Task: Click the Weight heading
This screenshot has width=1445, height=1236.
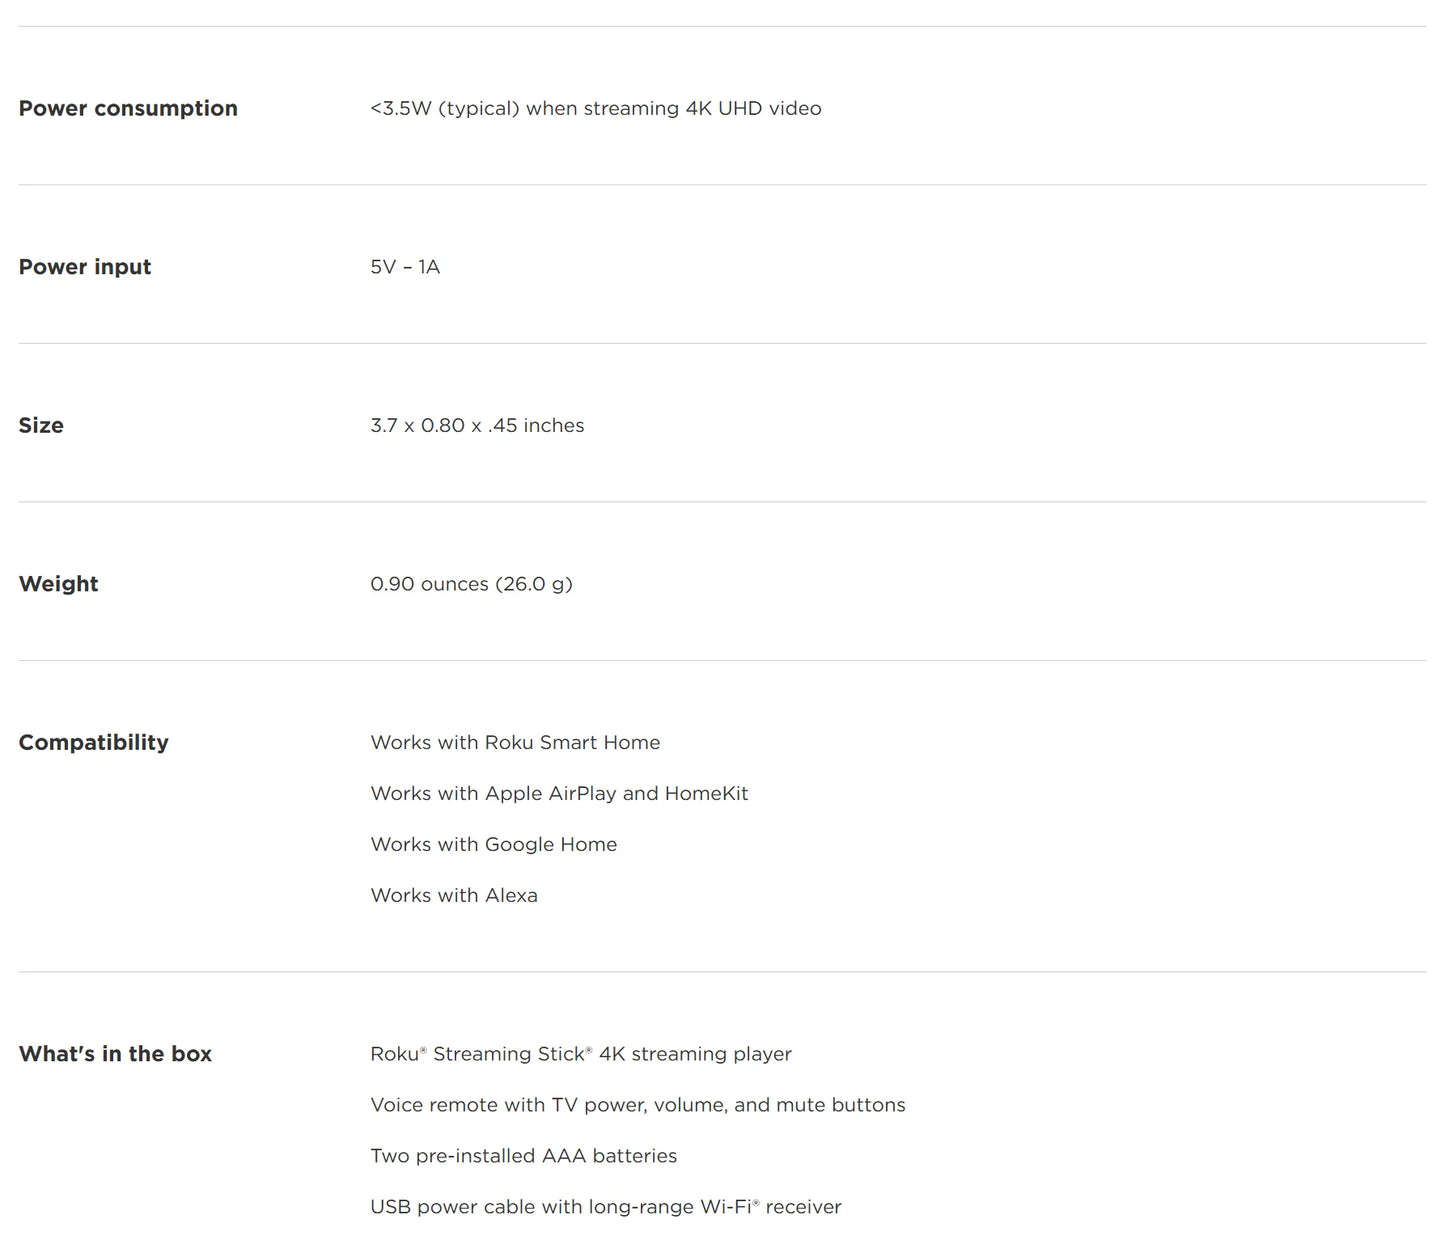Action: tap(58, 584)
